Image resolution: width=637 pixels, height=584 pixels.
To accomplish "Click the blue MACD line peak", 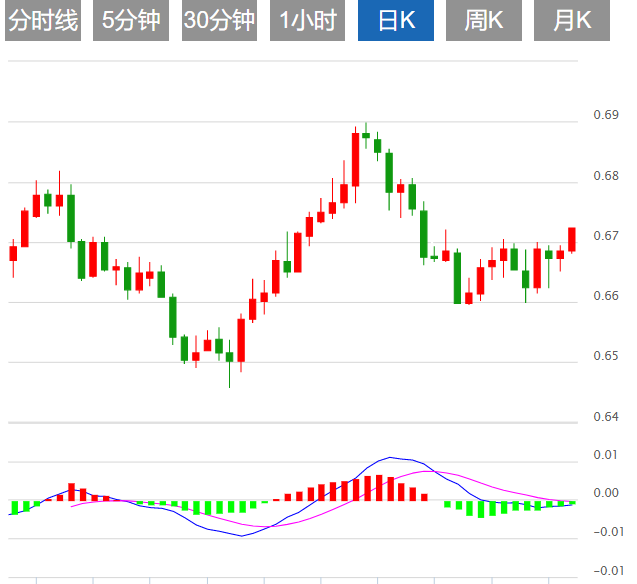I will 390,457.
